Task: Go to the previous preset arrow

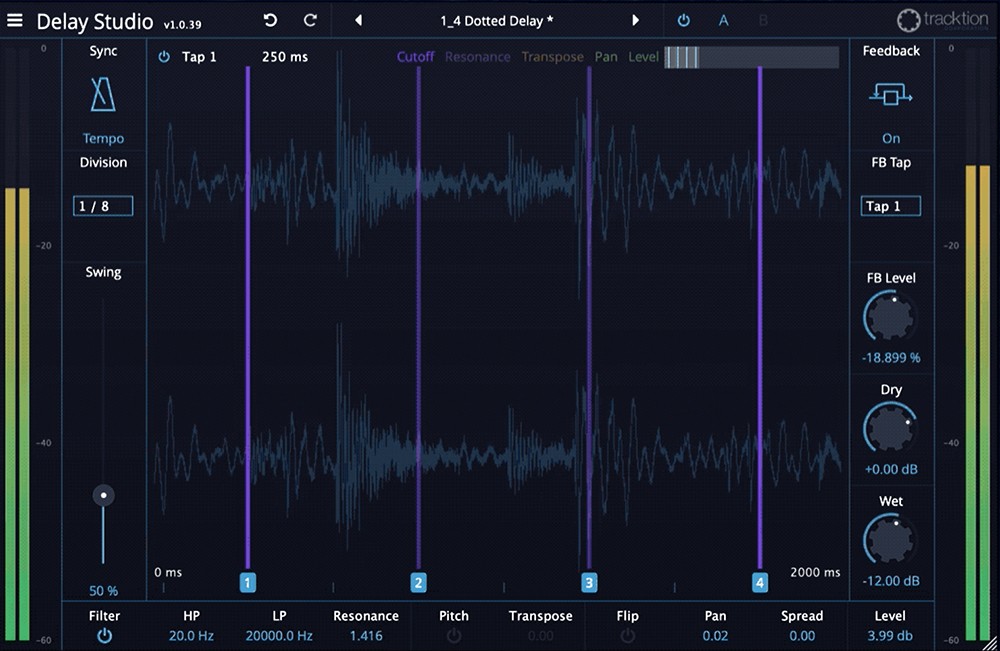Action: 358,20
